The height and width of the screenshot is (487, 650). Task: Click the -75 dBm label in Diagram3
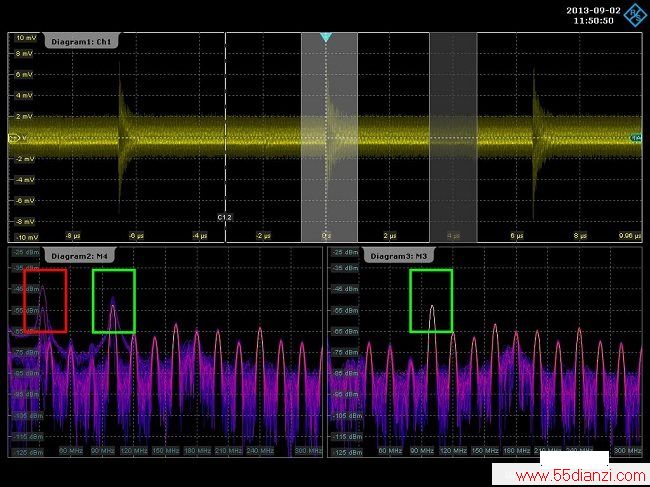click(x=346, y=353)
